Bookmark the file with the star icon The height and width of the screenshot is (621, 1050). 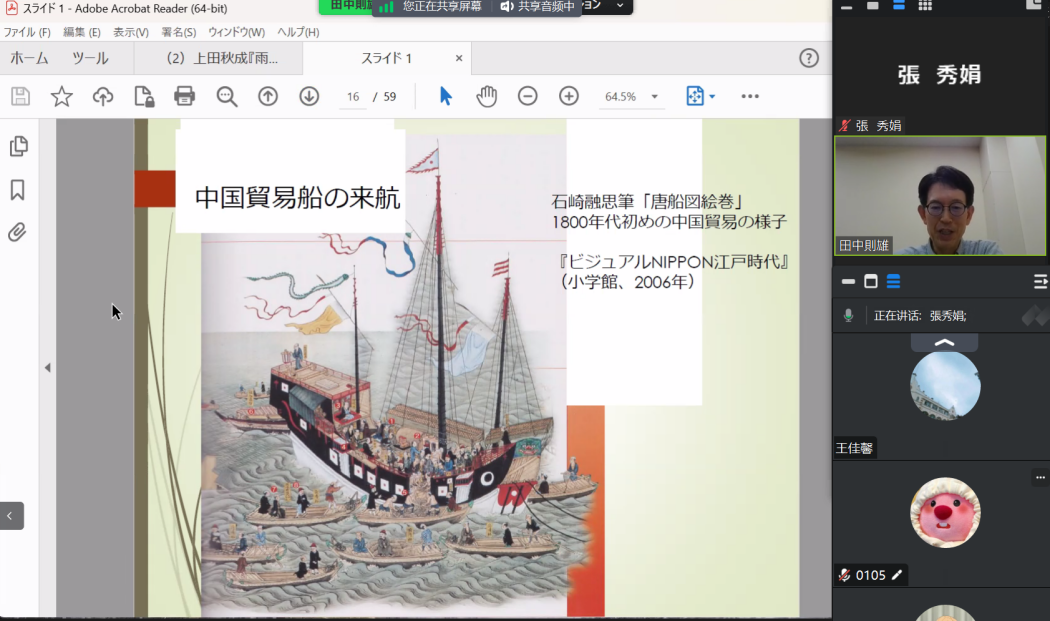click(62, 96)
